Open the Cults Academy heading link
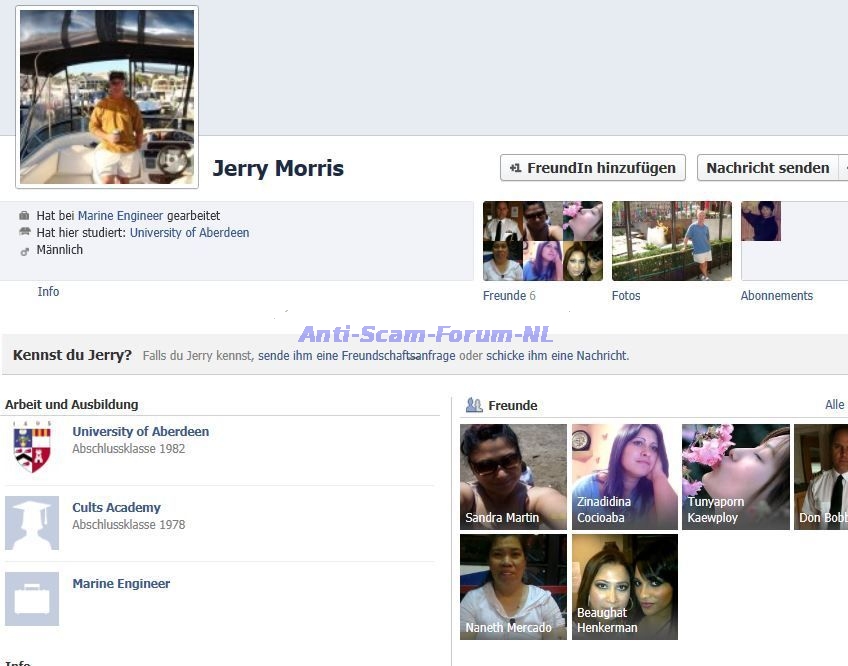 [116, 508]
